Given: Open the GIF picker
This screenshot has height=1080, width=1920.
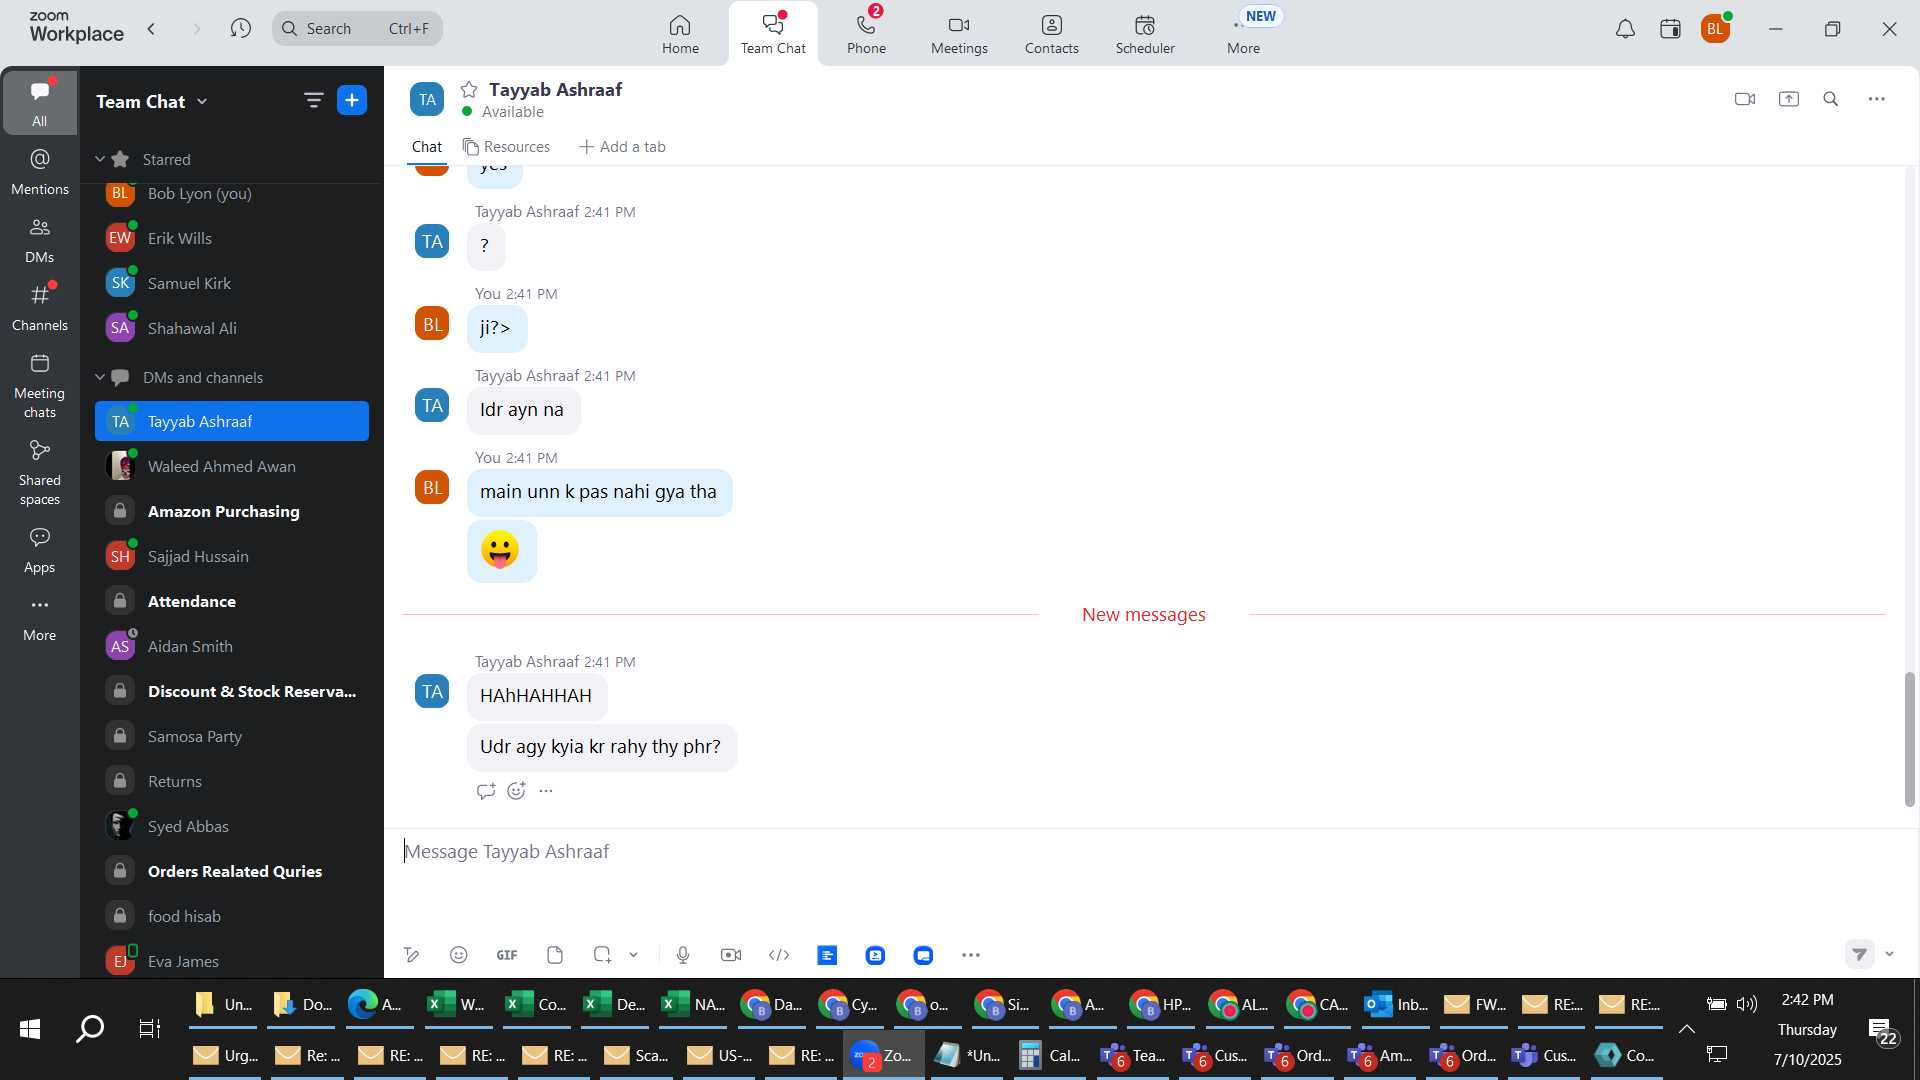Looking at the screenshot, I should pyautogui.click(x=507, y=955).
